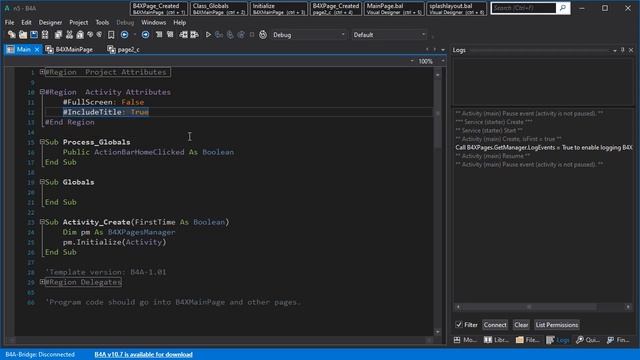Collapse the Sub Process_Globals block

click(x=42, y=142)
